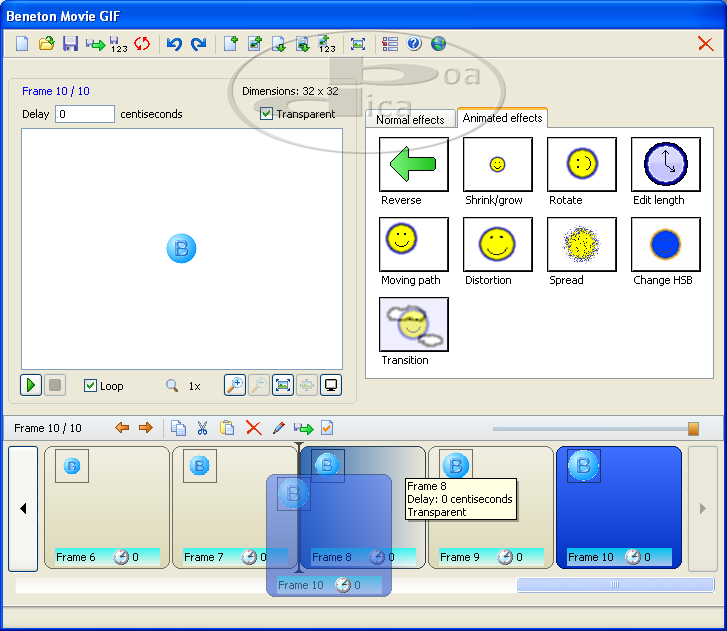Viewport: 727px width, 631px height.
Task: Click the pencil Edit frame icon
Action: tap(279, 428)
